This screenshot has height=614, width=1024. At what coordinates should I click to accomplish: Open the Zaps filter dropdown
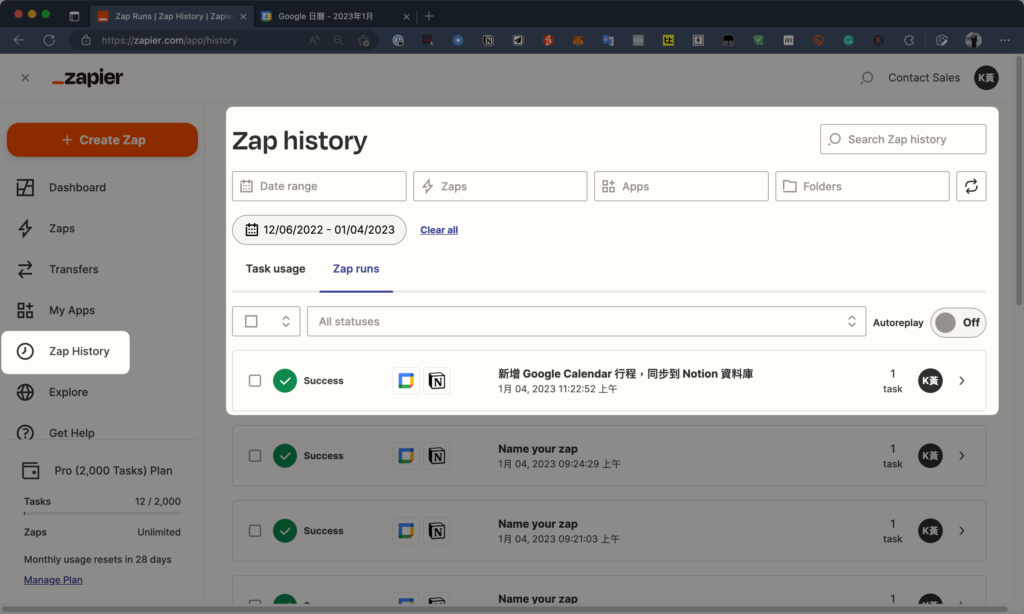500,186
